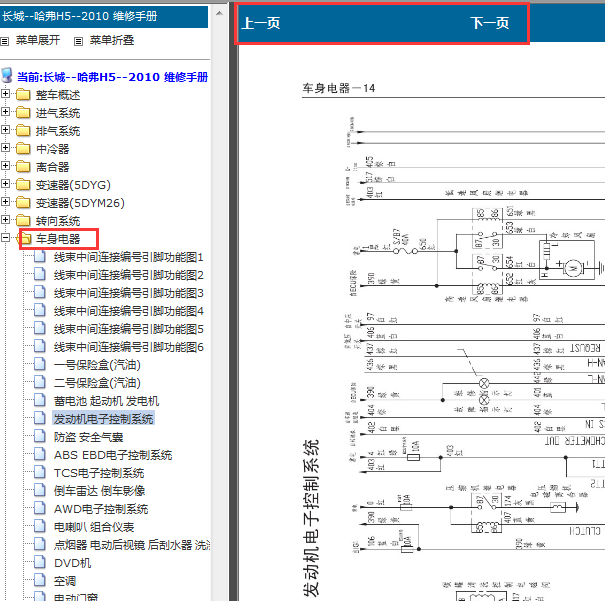Click document icon beside 空调
Screen dimensions: 605x601
40,580
